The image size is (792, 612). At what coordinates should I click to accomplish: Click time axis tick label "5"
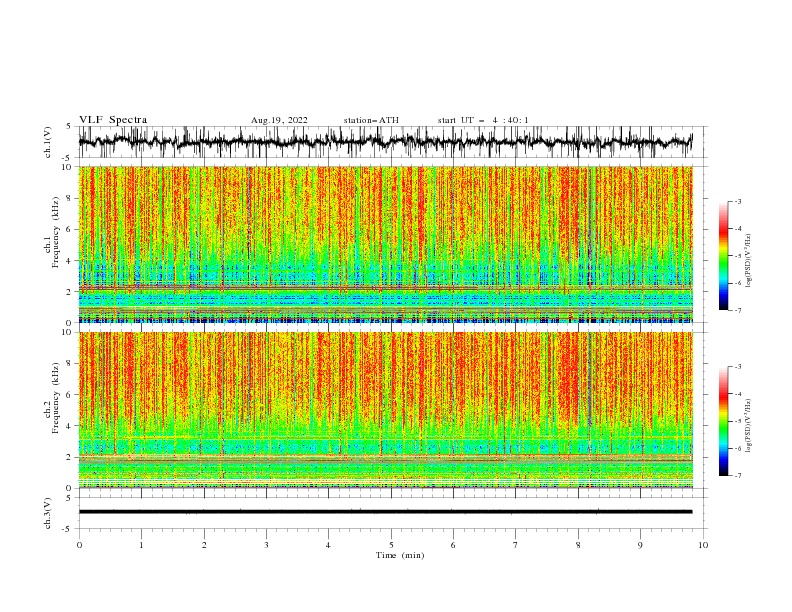pyautogui.click(x=391, y=545)
